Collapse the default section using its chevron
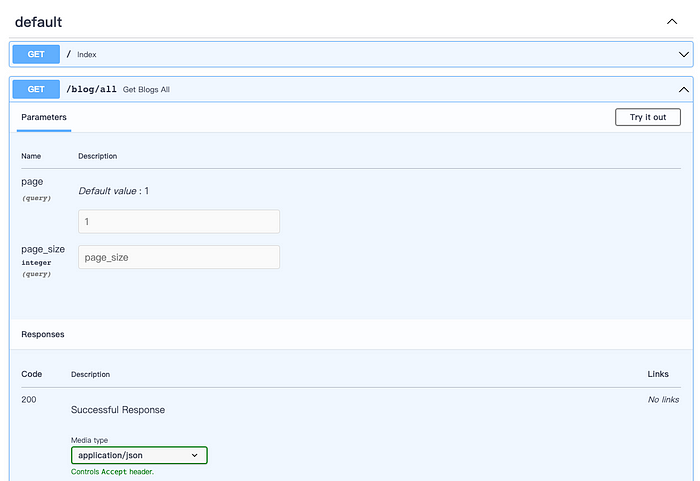 click(671, 20)
